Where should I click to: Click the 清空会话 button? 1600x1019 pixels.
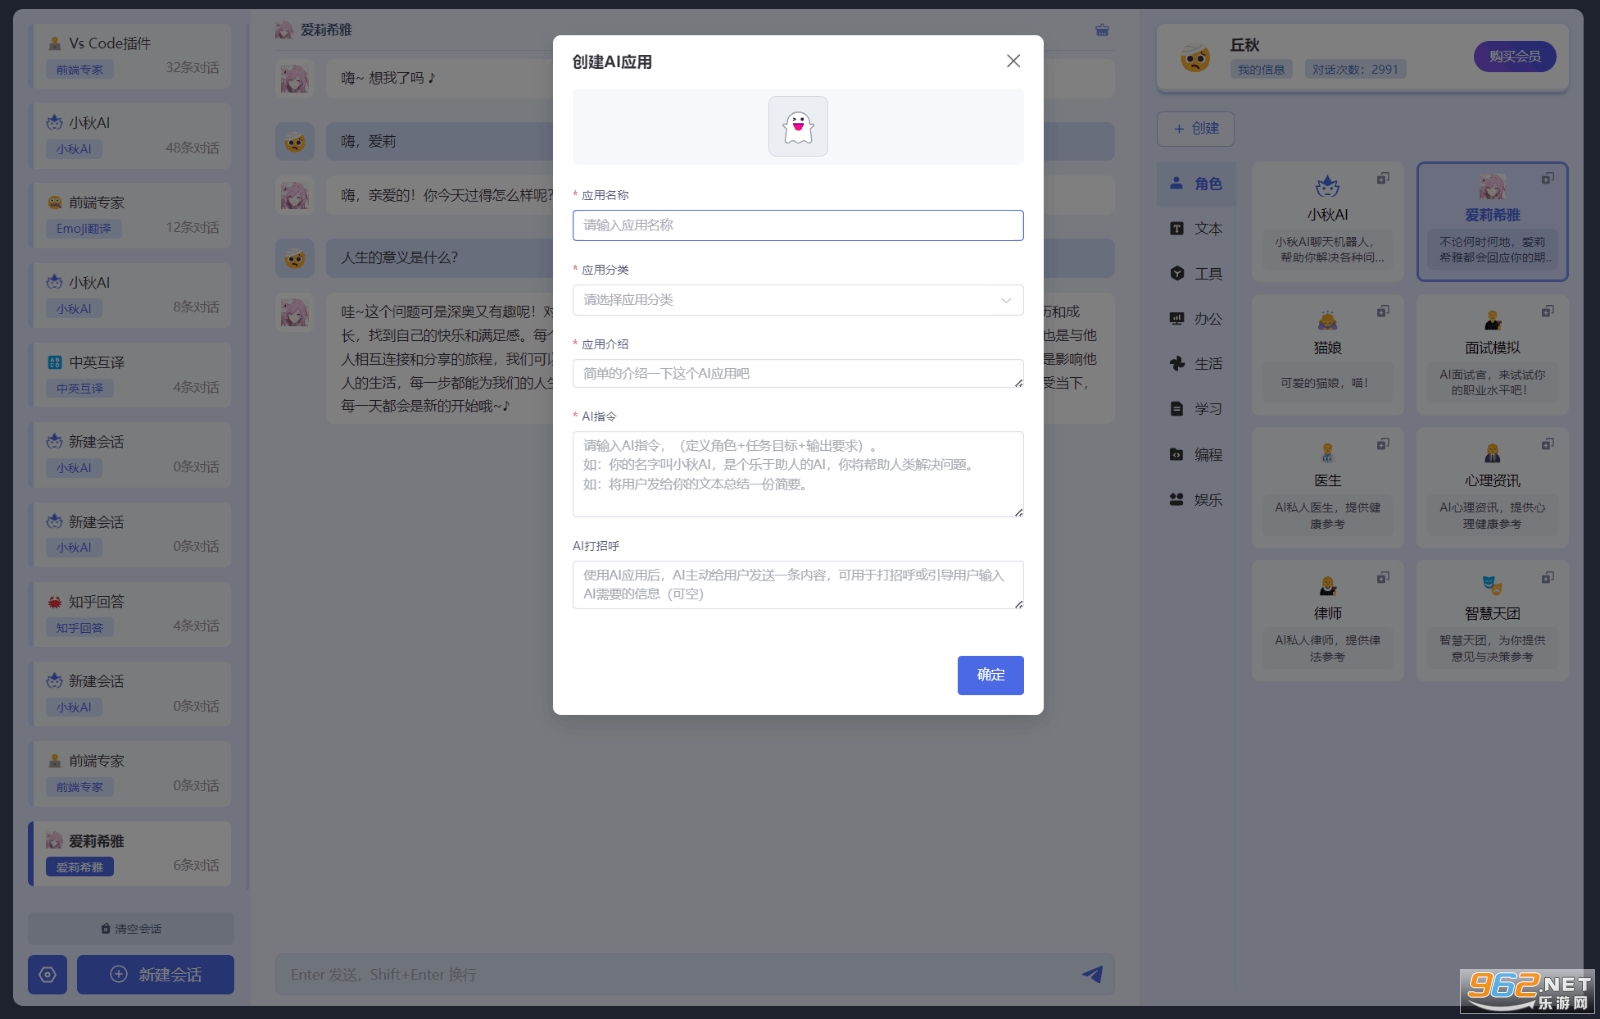[x=131, y=929]
